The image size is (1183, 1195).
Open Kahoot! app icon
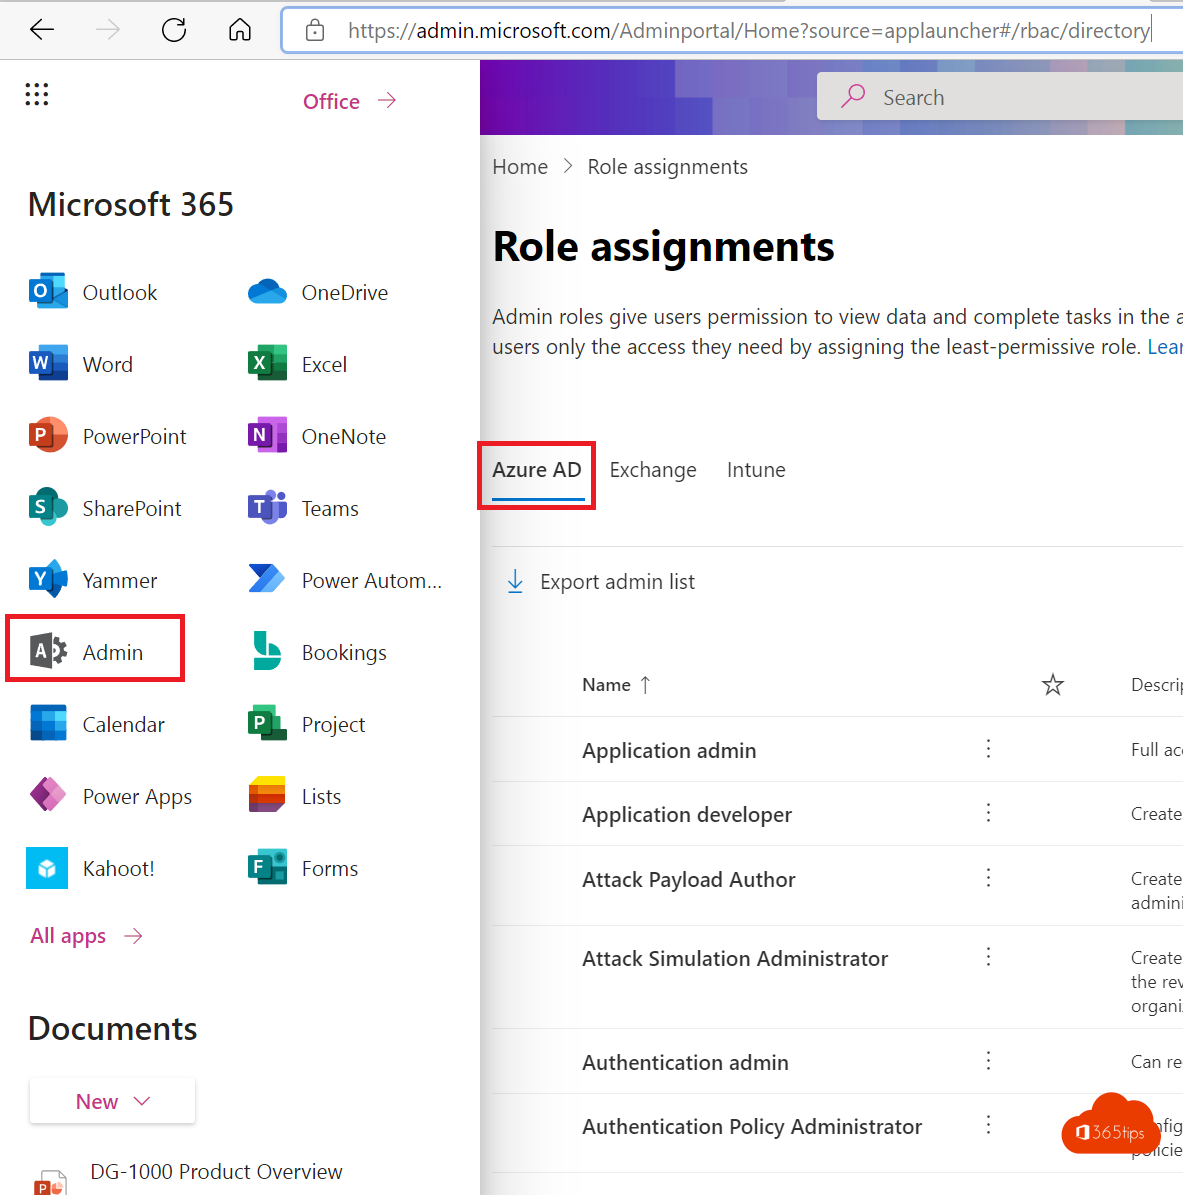[x=47, y=868]
